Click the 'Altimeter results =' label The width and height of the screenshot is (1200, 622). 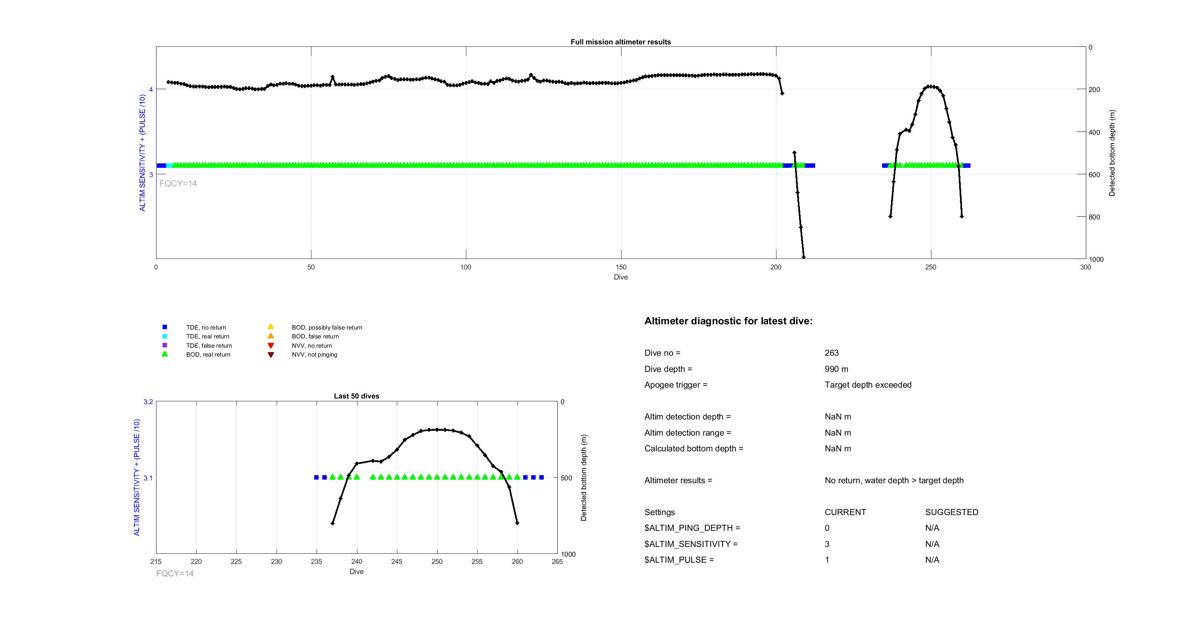click(x=679, y=481)
